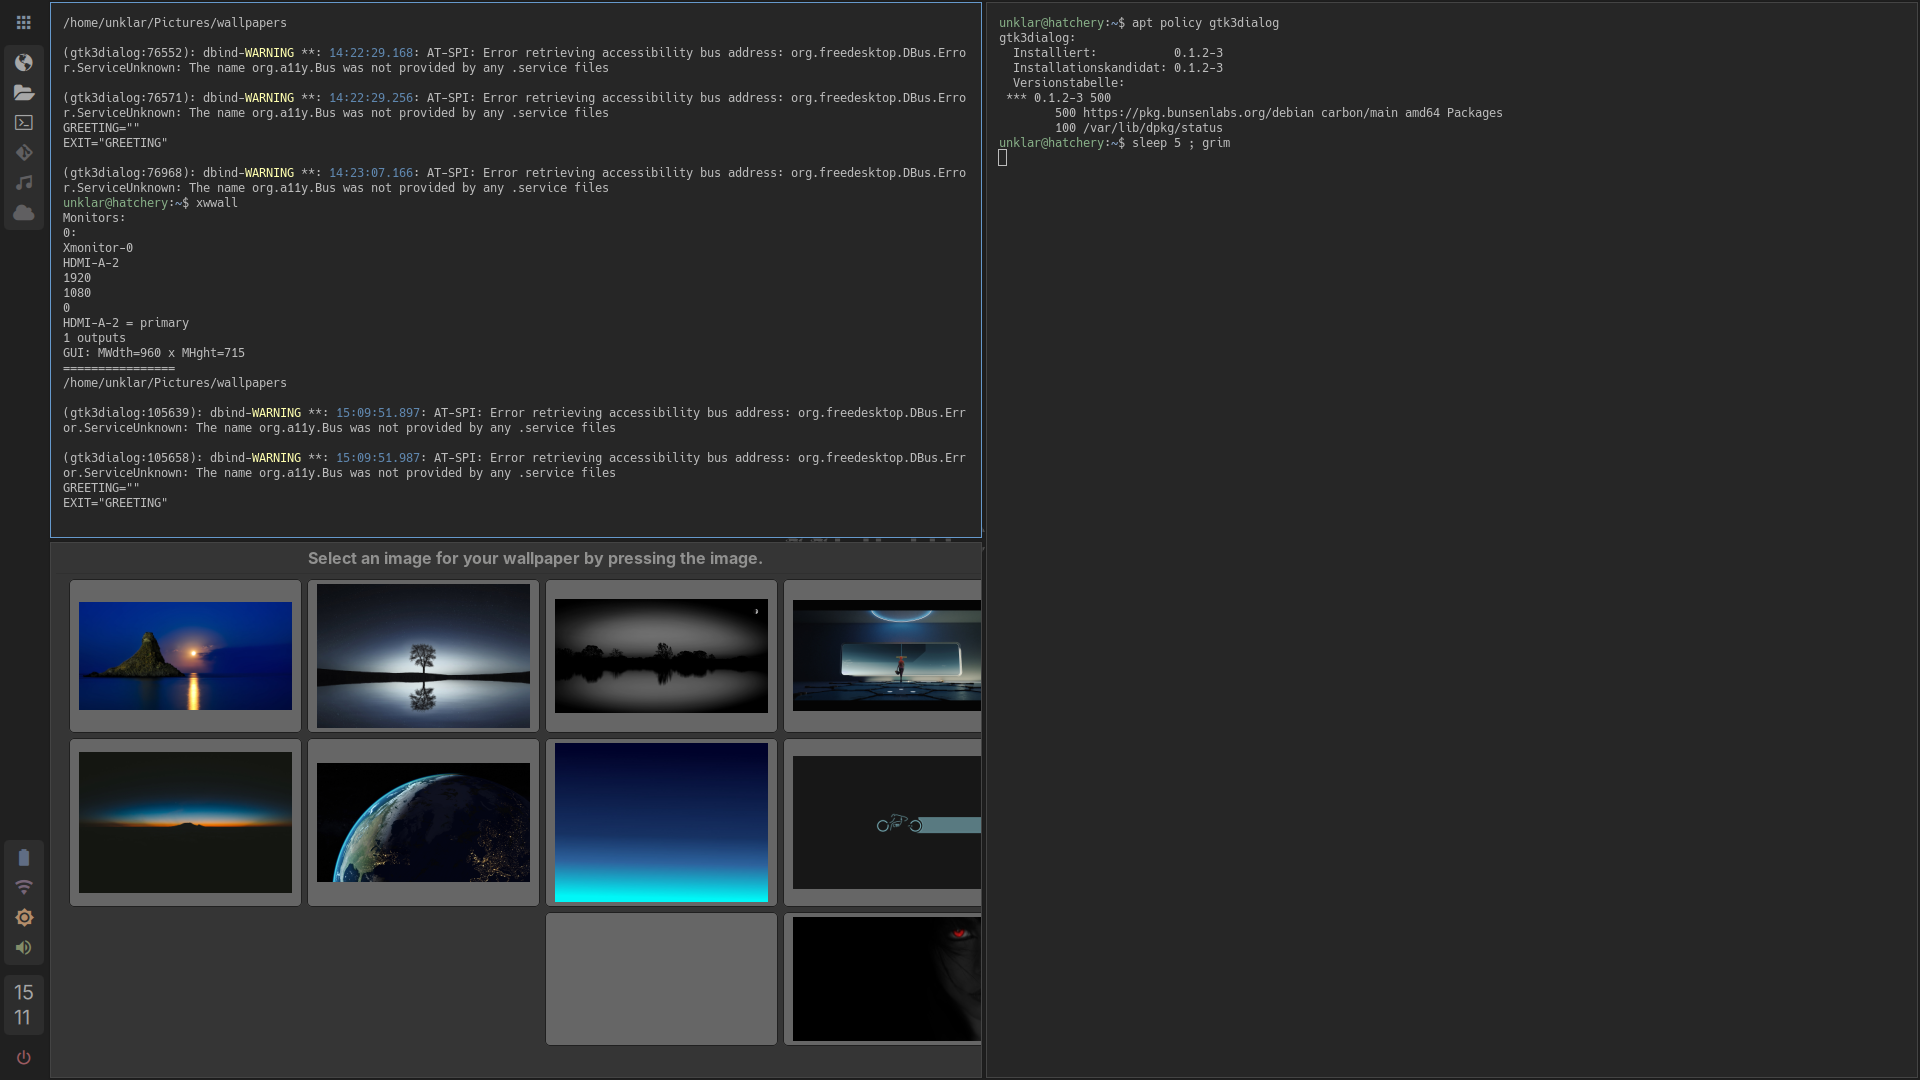The image size is (1920, 1080).
Task: Select the Earth from space wallpaper
Action: [423, 822]
